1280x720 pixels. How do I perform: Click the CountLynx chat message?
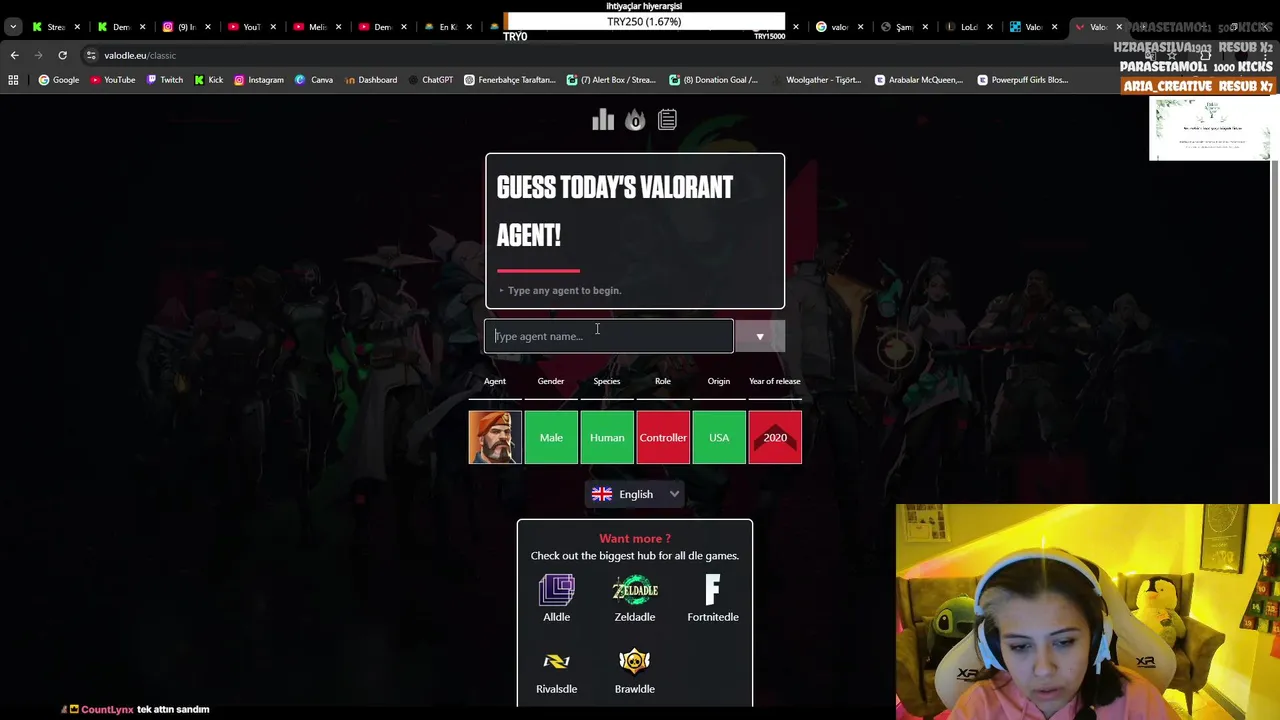[137, 709]
